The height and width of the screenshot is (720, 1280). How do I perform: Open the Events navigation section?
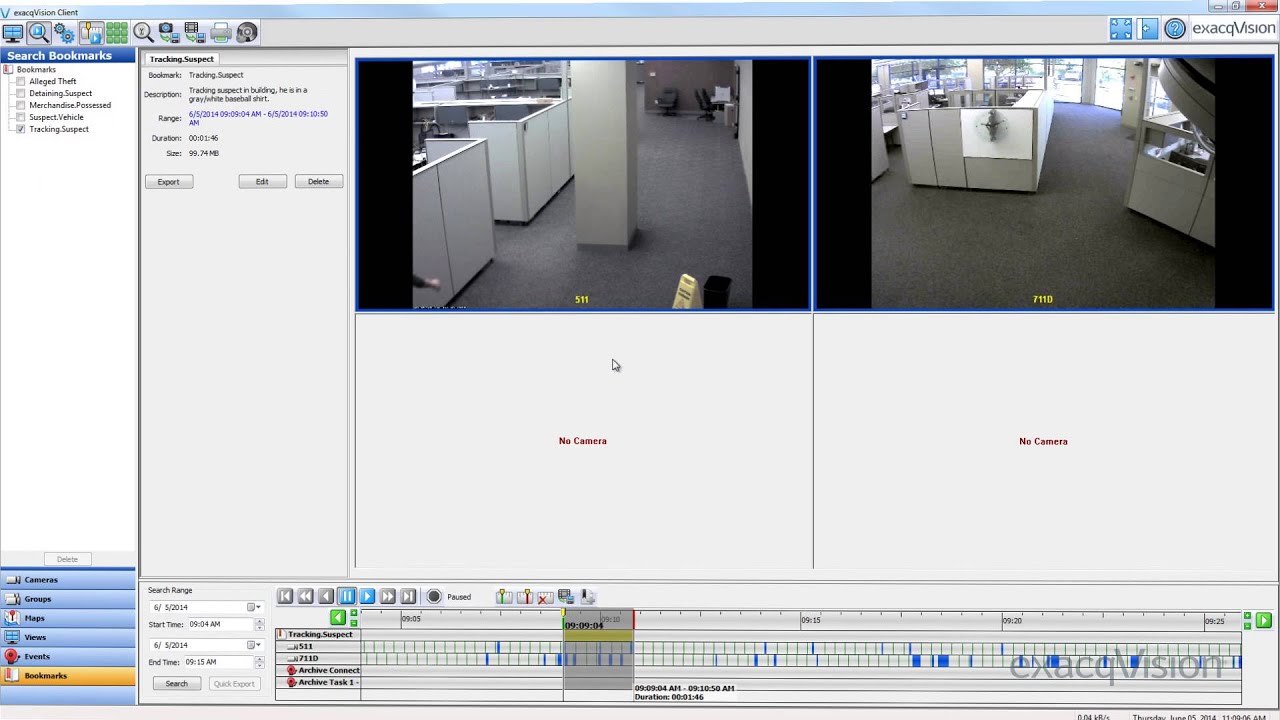68,656
